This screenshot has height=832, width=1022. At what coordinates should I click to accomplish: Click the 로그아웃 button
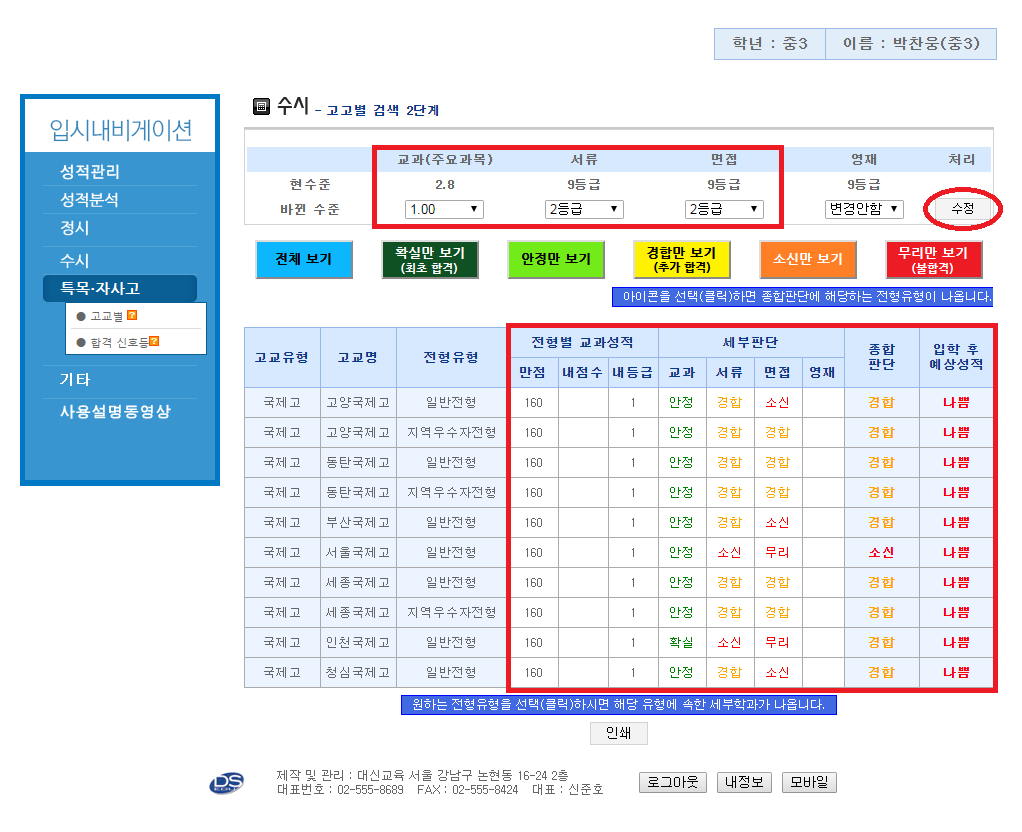point(673,782)
